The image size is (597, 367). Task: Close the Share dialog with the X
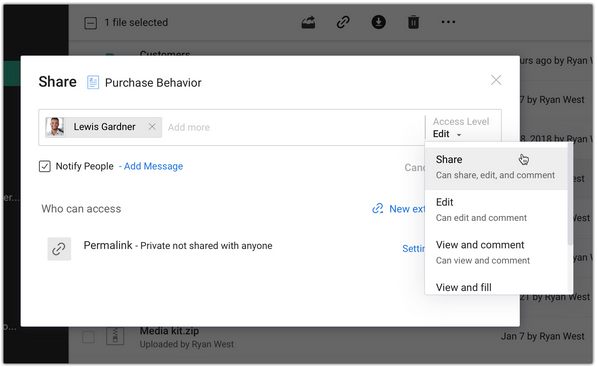[496, 80]
